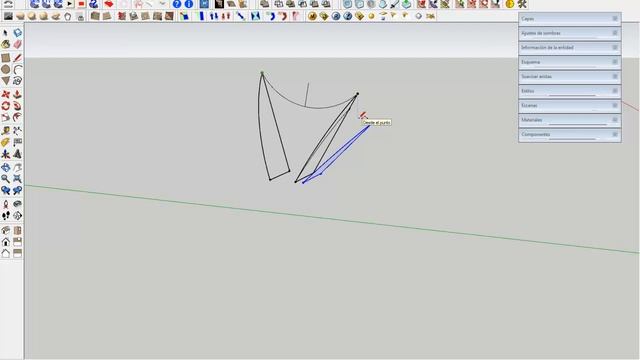
Task: Click the Zoom Extents tool
Action: click(17, 179)
